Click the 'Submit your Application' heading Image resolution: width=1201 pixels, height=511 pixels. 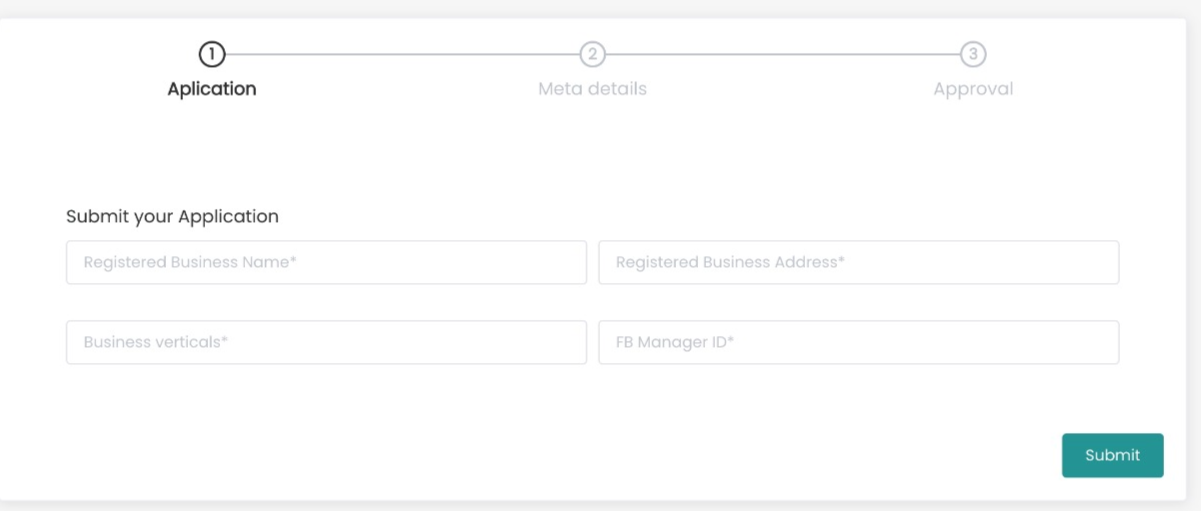tap(172, 216)
